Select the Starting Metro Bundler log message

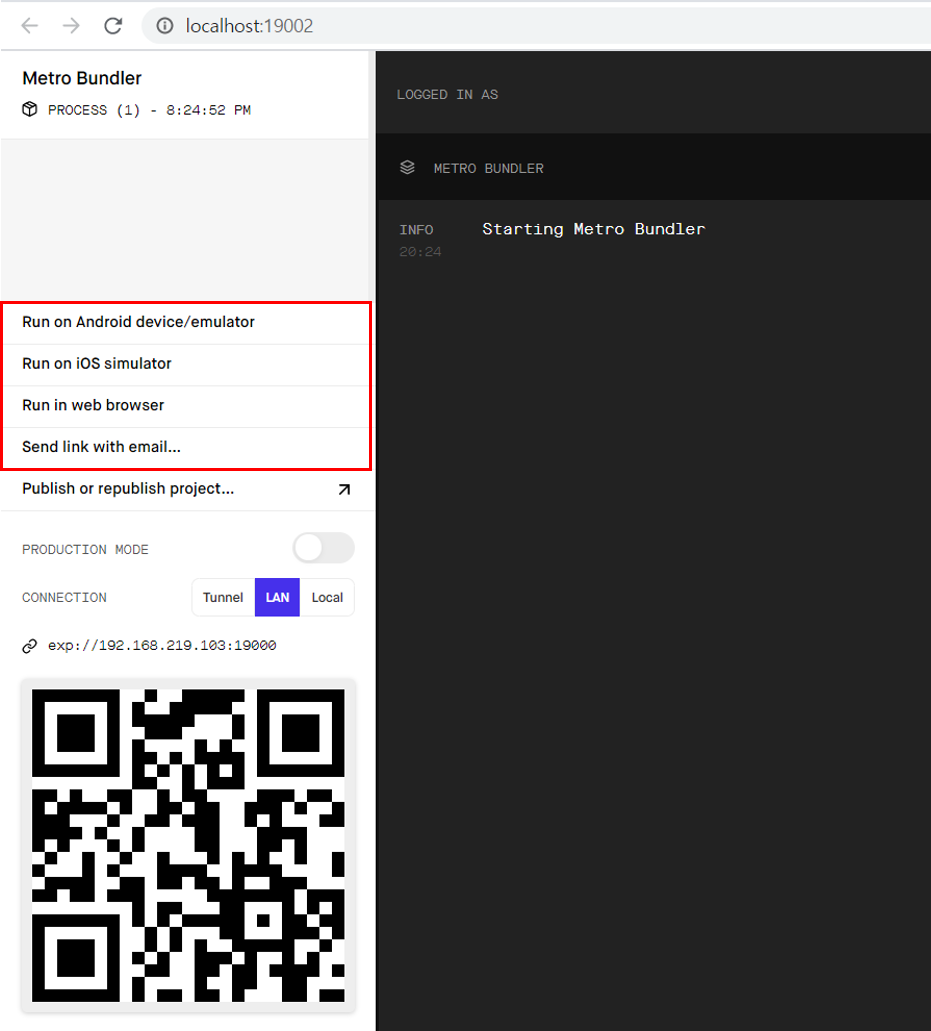point(594,229)
